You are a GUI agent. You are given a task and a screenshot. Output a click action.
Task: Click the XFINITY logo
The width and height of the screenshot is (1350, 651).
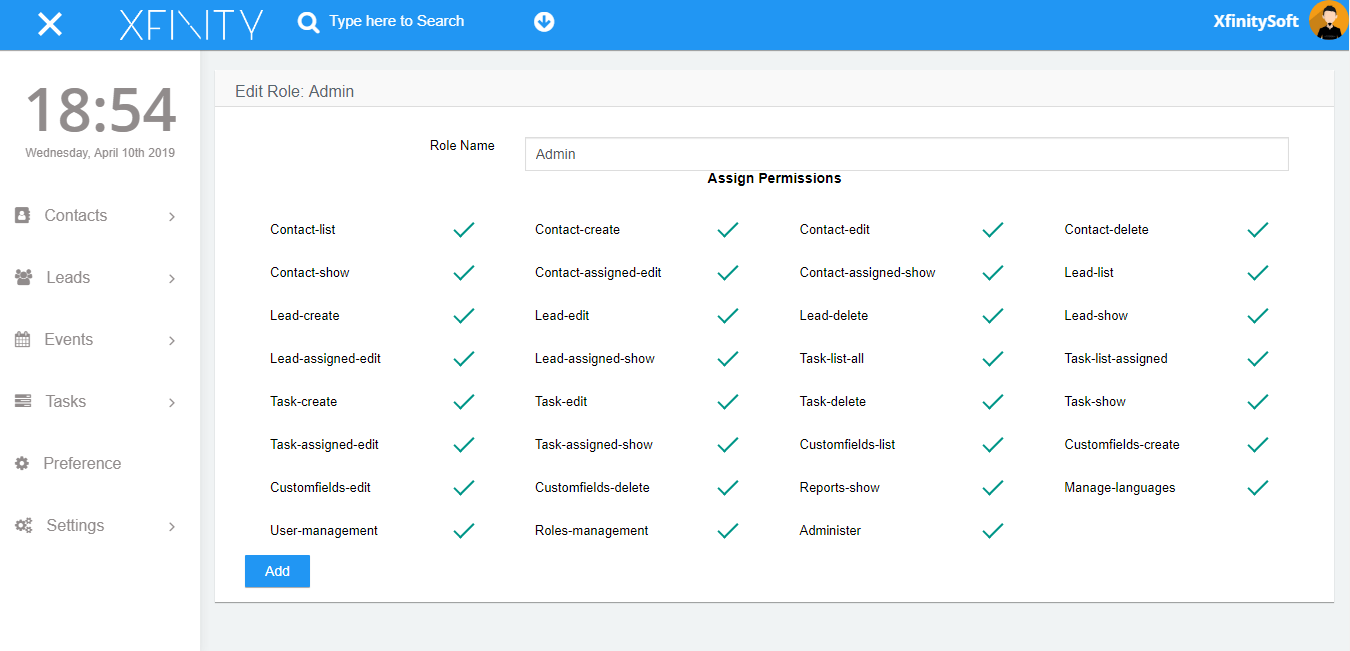191,23
